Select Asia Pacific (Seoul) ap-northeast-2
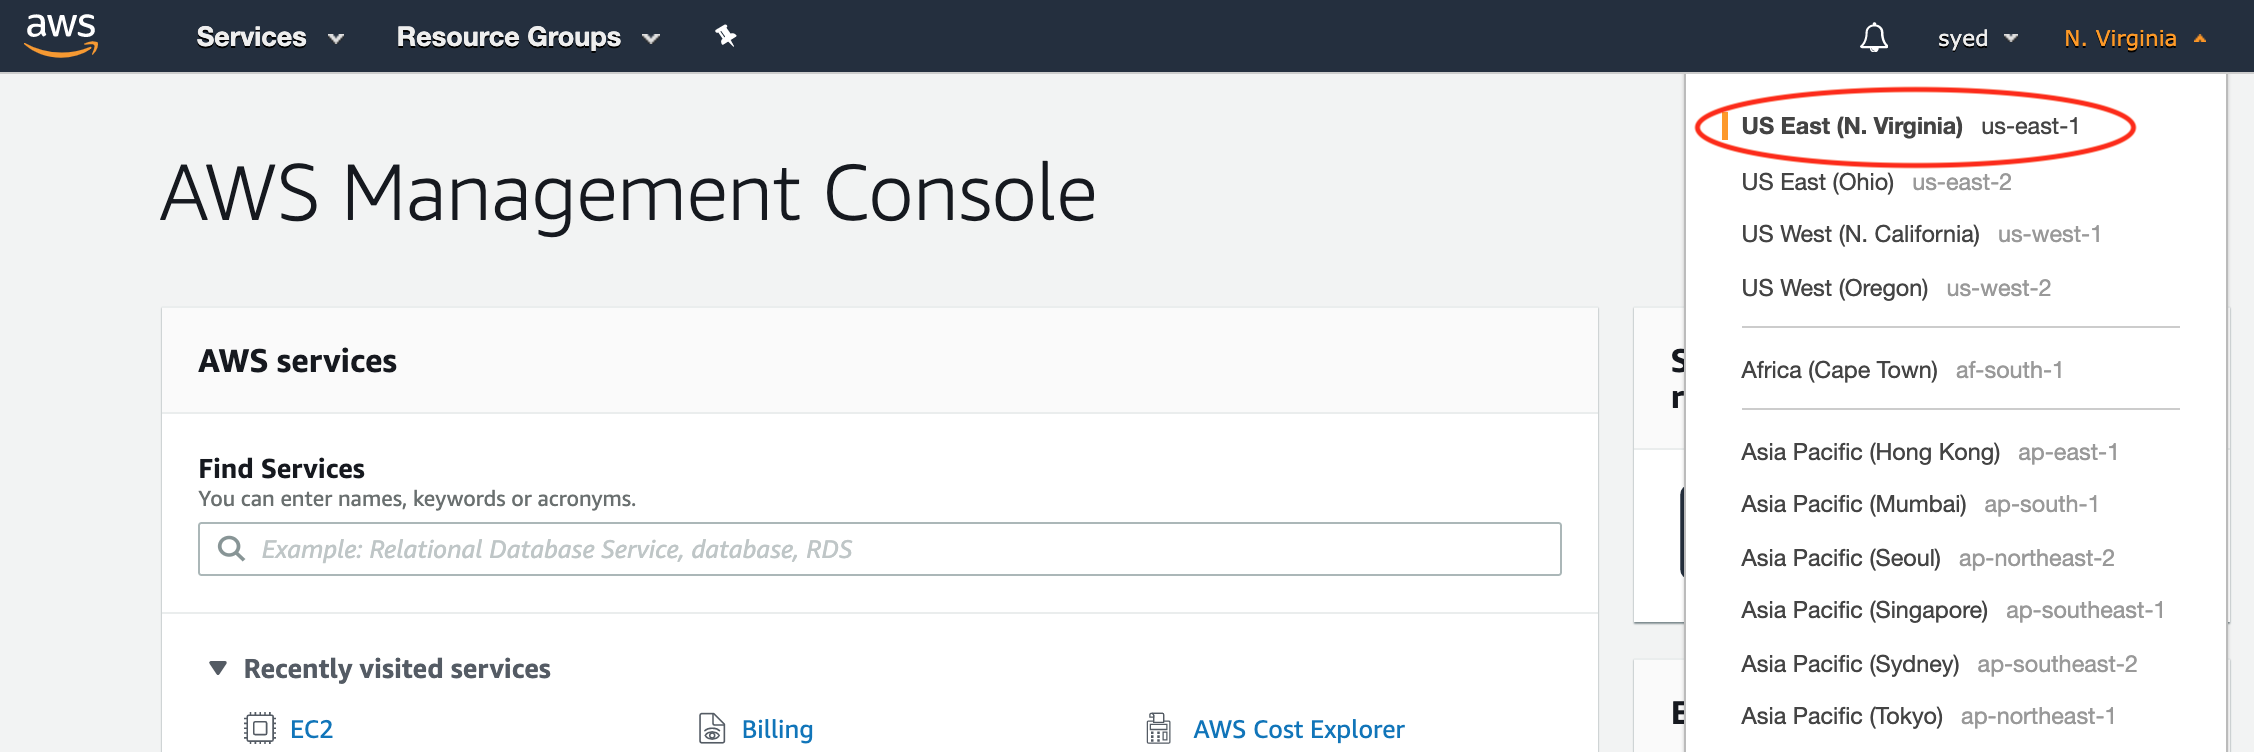This screenshot has height=752, width=2254. pos(1928,558)
